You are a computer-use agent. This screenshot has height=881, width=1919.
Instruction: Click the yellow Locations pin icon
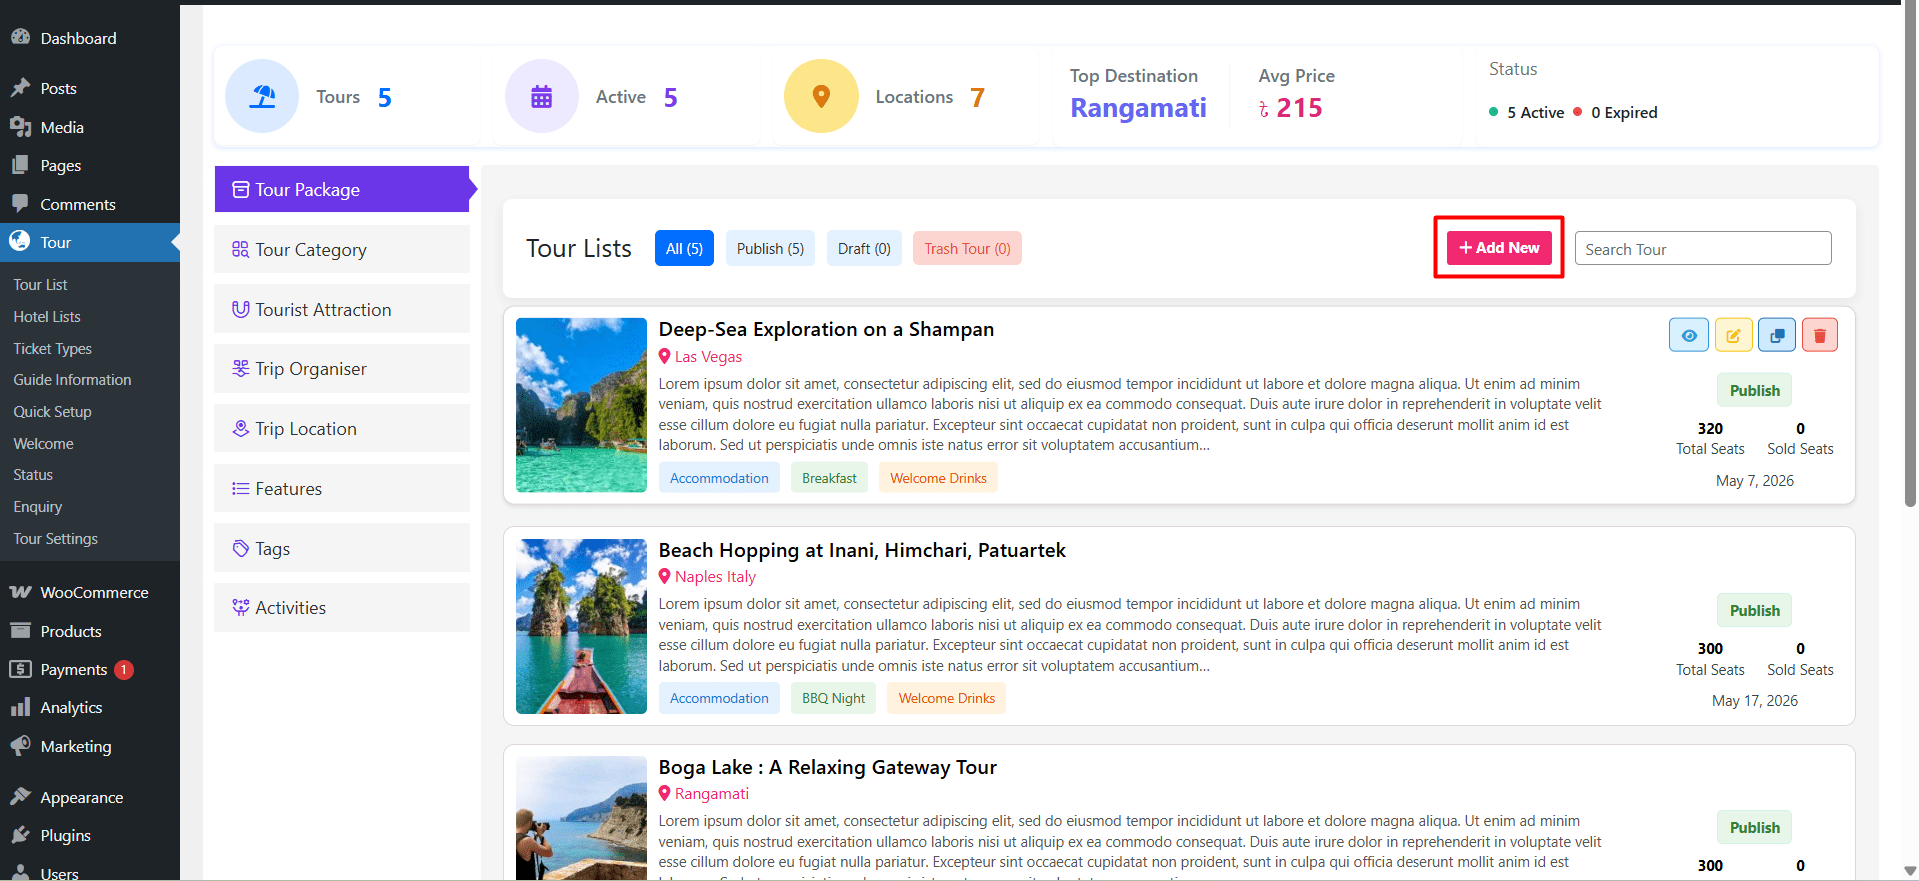pos(821,97)
